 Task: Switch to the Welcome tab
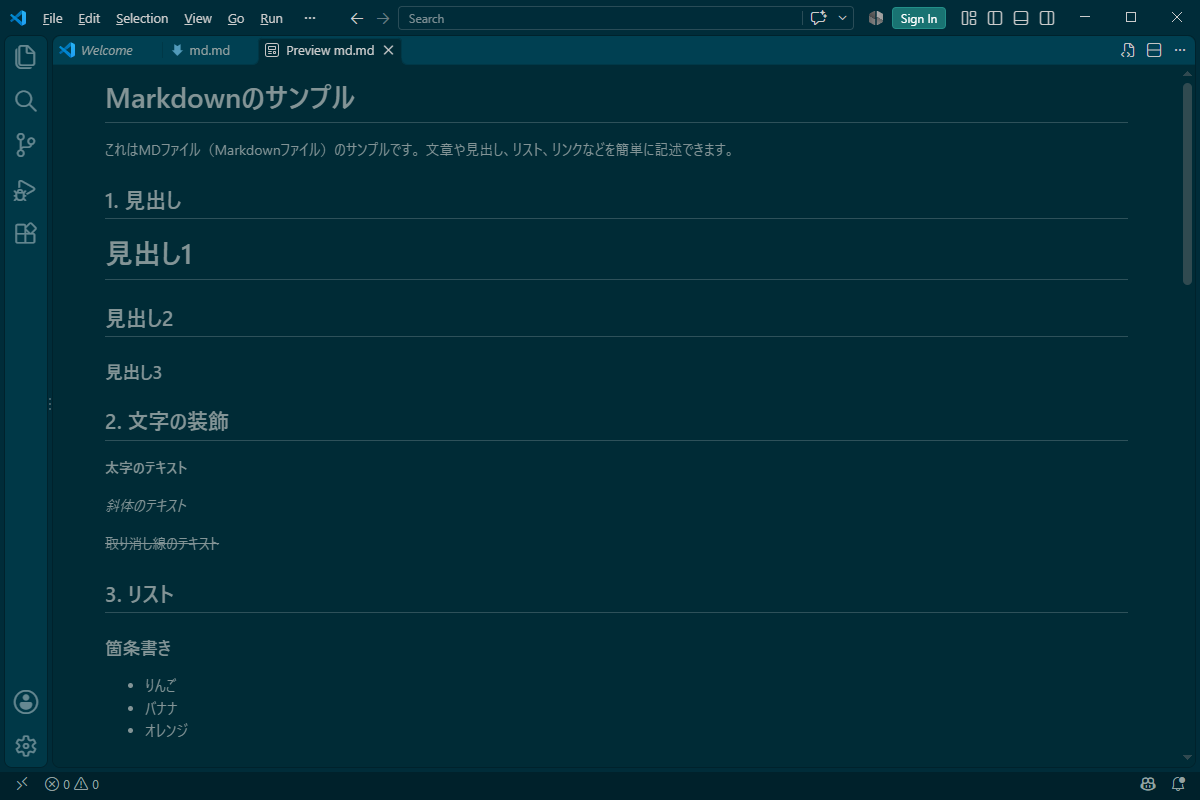pos(106,50)
